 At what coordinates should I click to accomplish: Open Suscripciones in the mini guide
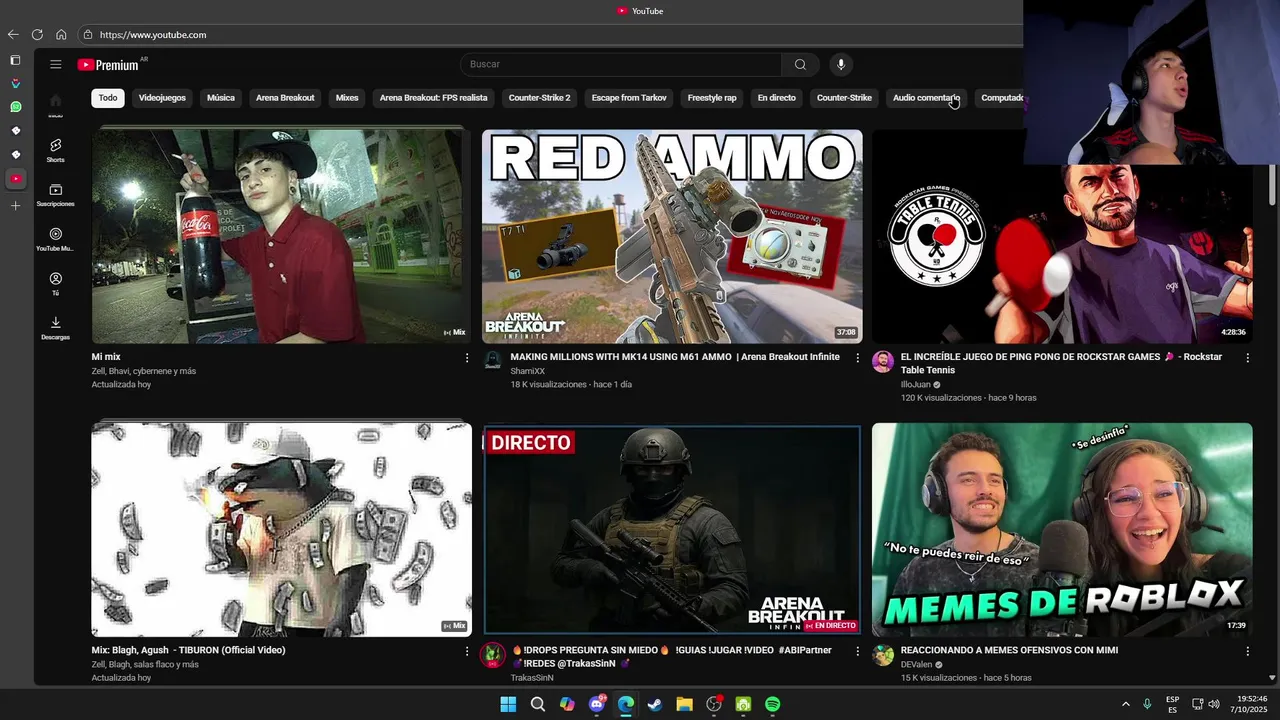tap(55, 195)
